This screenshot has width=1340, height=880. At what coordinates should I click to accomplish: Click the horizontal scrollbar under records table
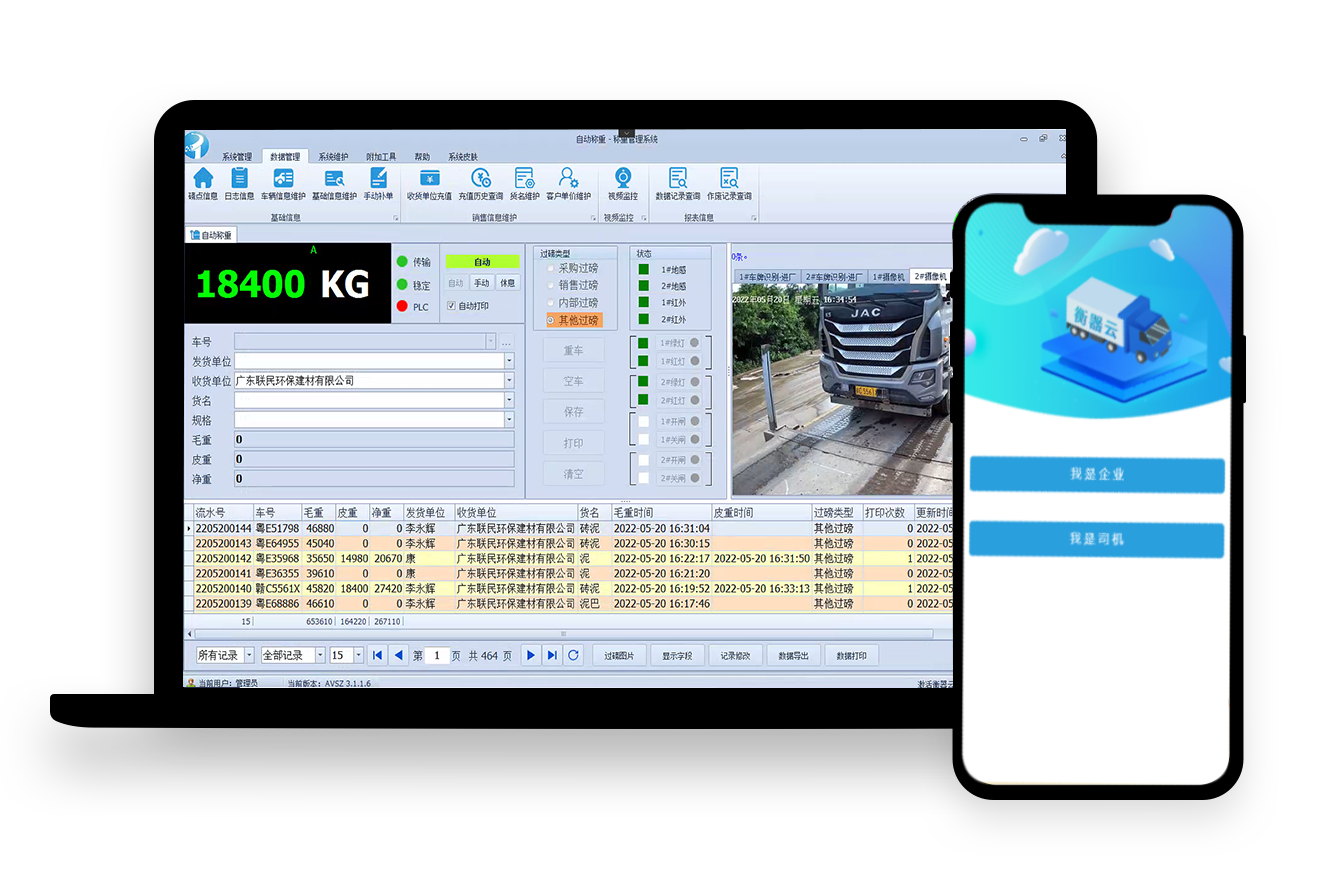[x=564, y=634]
